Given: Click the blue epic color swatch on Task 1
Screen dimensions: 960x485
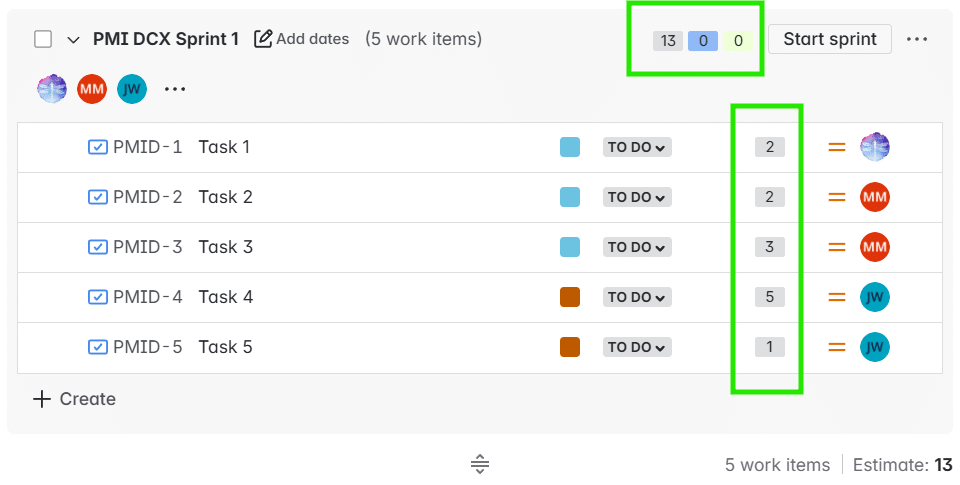Looking at the screenshot, I should click(x=570, y=147).
